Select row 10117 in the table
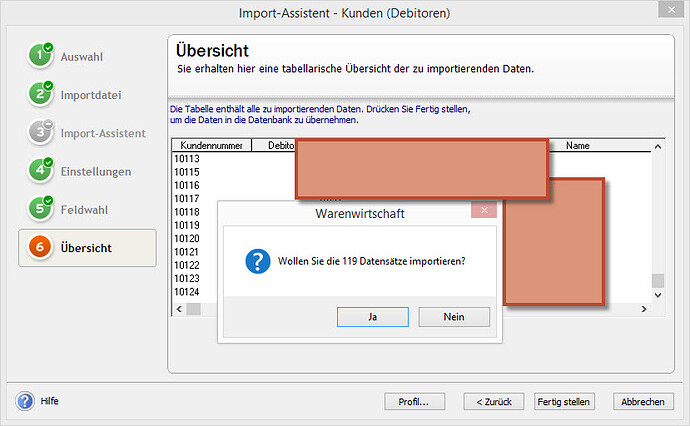Screen dimensions: 690x426 187,198
